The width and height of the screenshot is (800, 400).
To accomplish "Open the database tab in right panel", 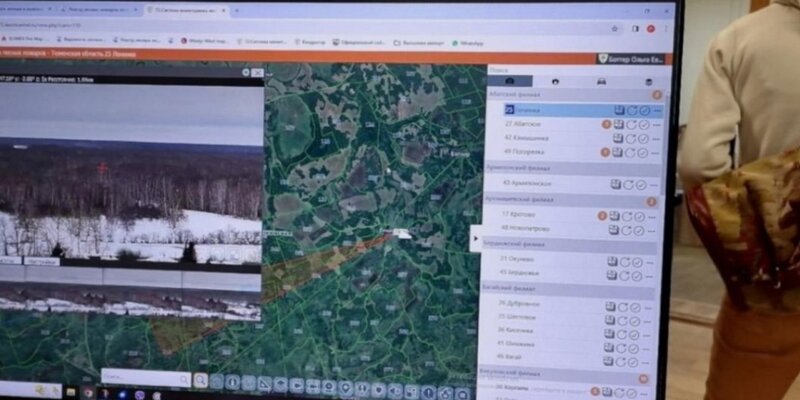I will point(648,82).
